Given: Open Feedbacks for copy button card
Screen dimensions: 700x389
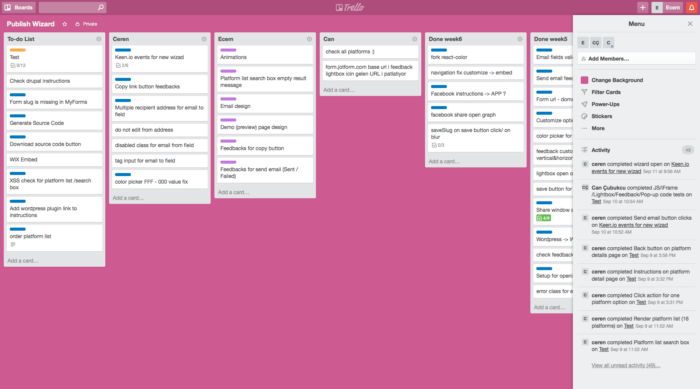Looking at the screenshot, I should (x=265, y=145).
